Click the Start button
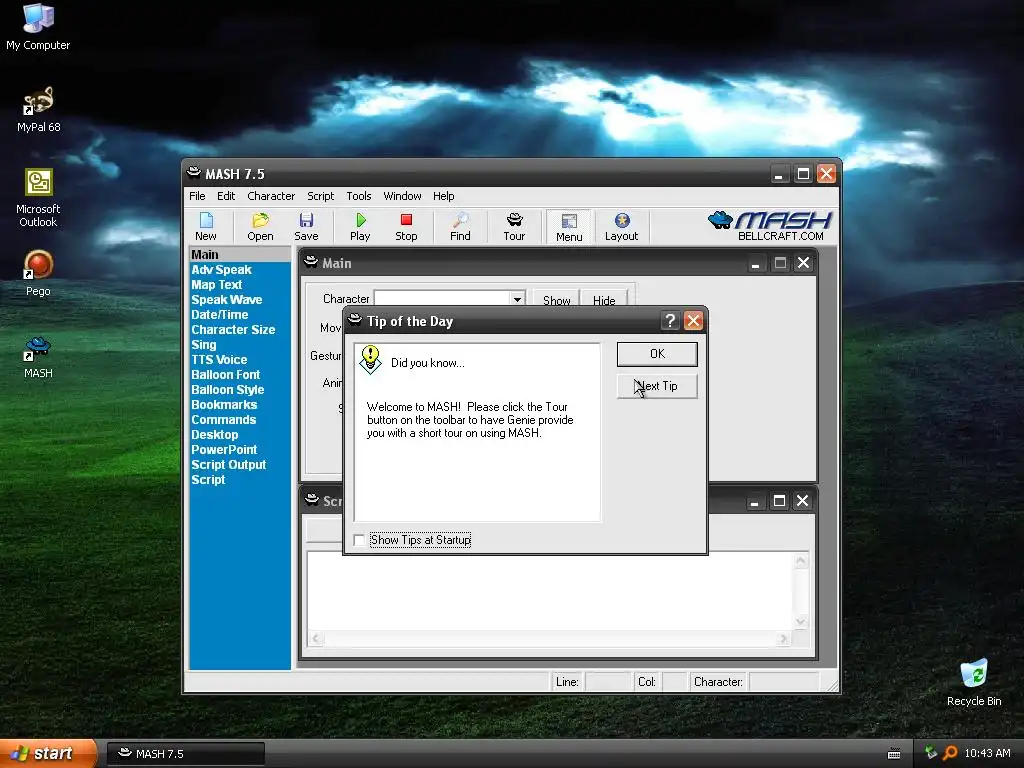 point(48,753)
